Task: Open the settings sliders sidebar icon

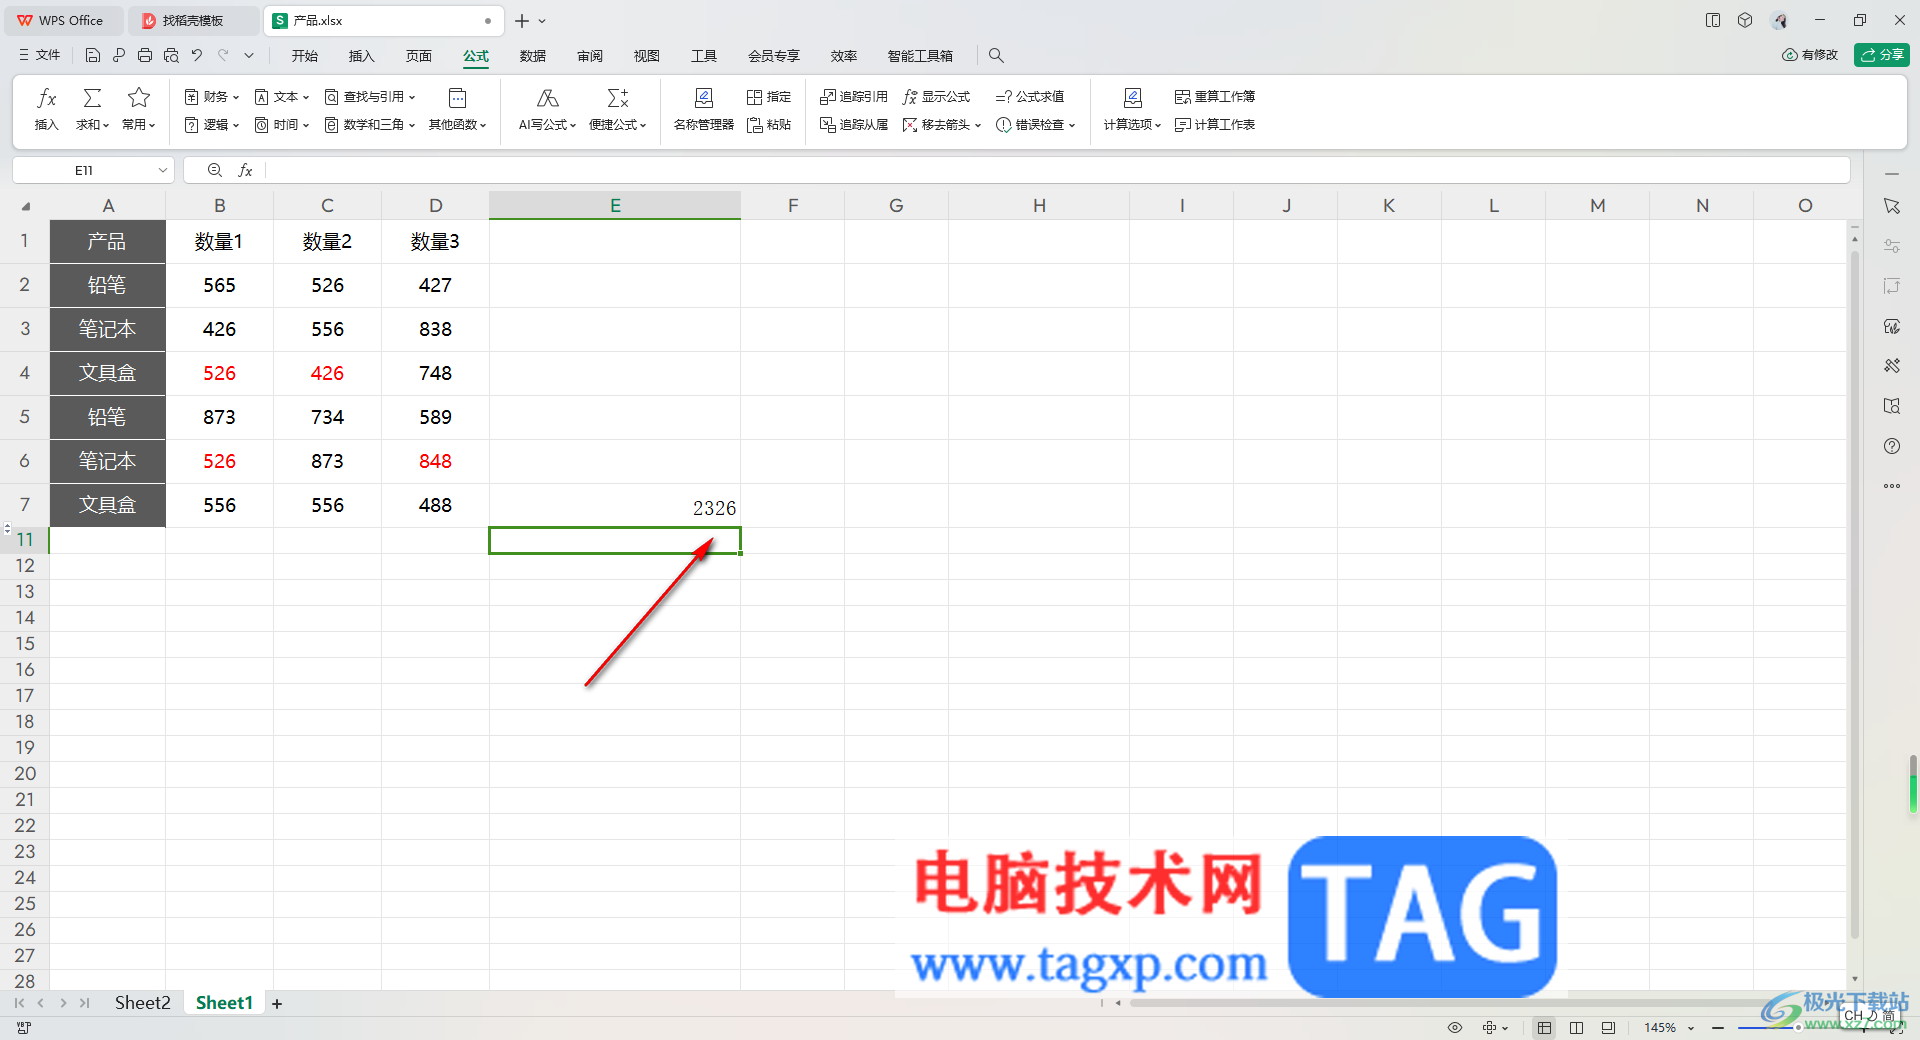Action: pyautogui.click(x=1892, y=246)
